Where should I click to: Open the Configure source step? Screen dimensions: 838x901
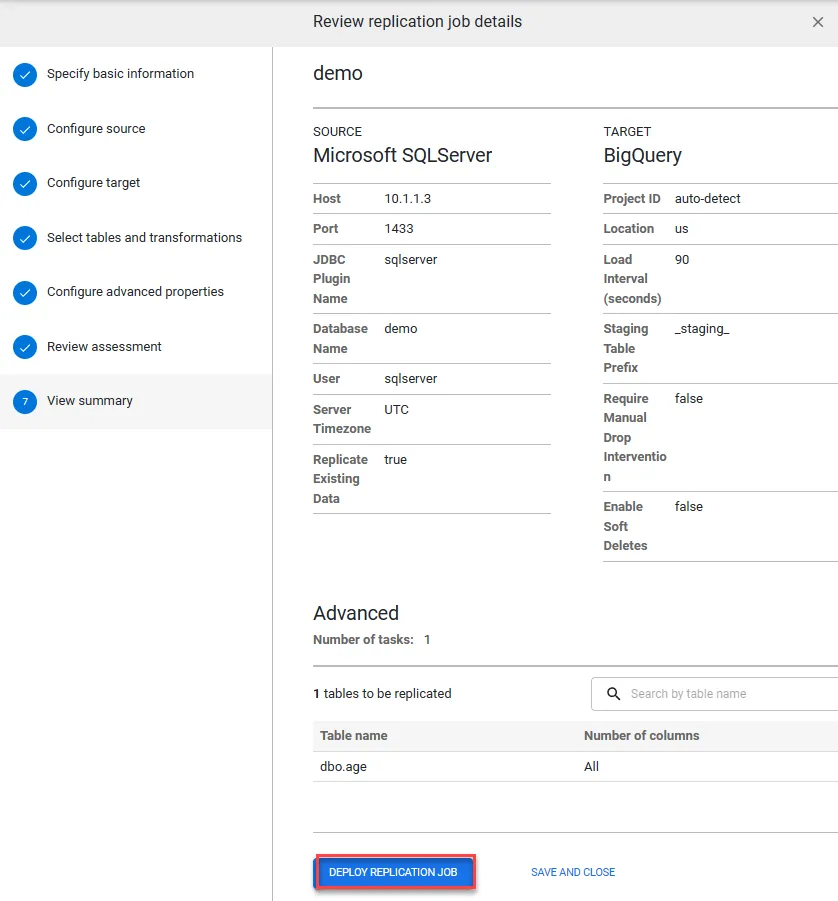click(x=96, y=129)
